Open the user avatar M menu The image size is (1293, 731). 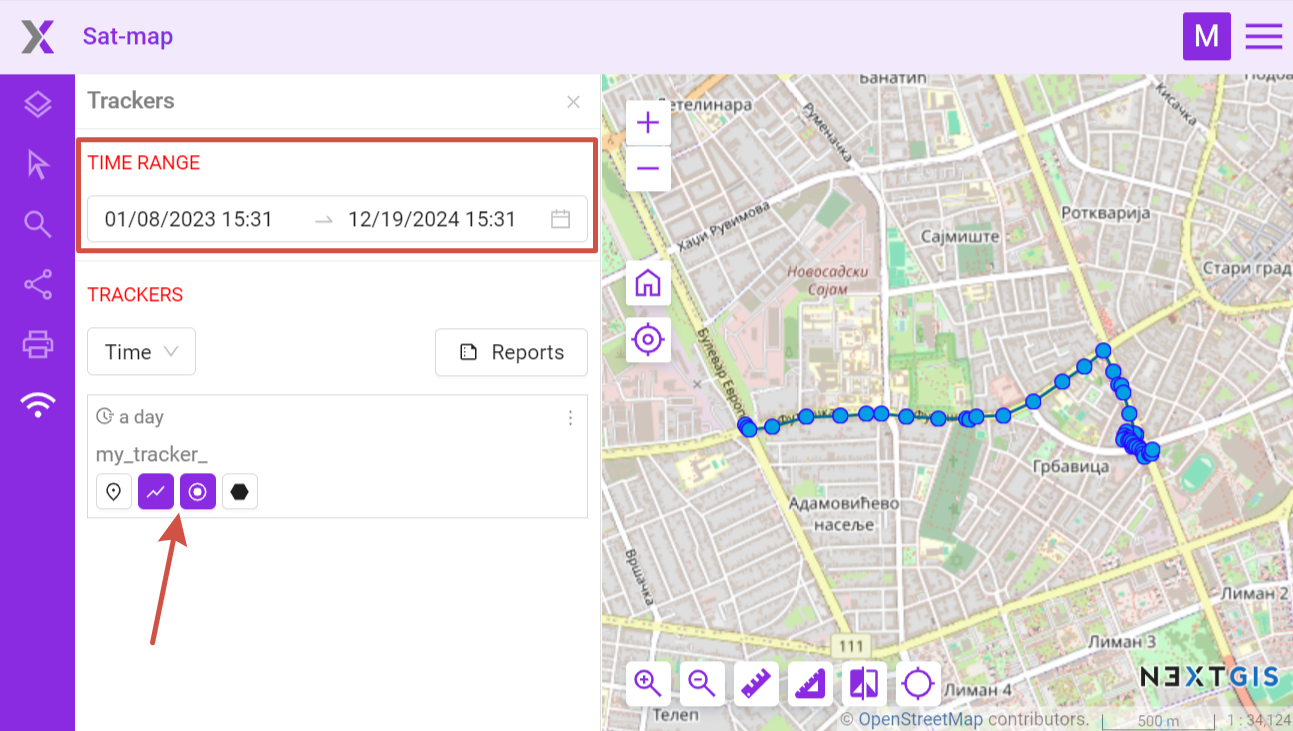pos(1207,37)
